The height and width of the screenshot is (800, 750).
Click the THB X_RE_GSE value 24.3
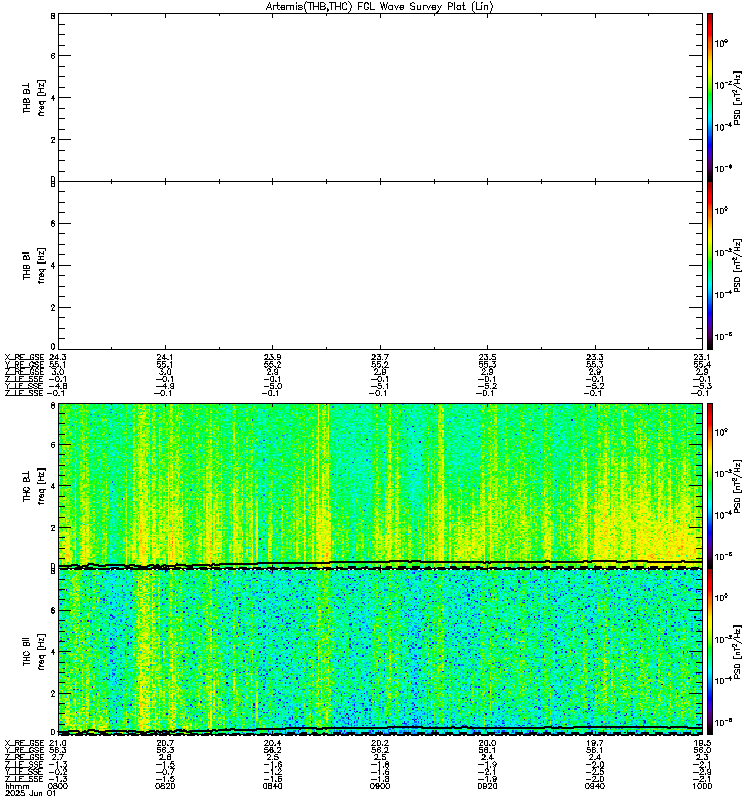click(x=57, y=357)
